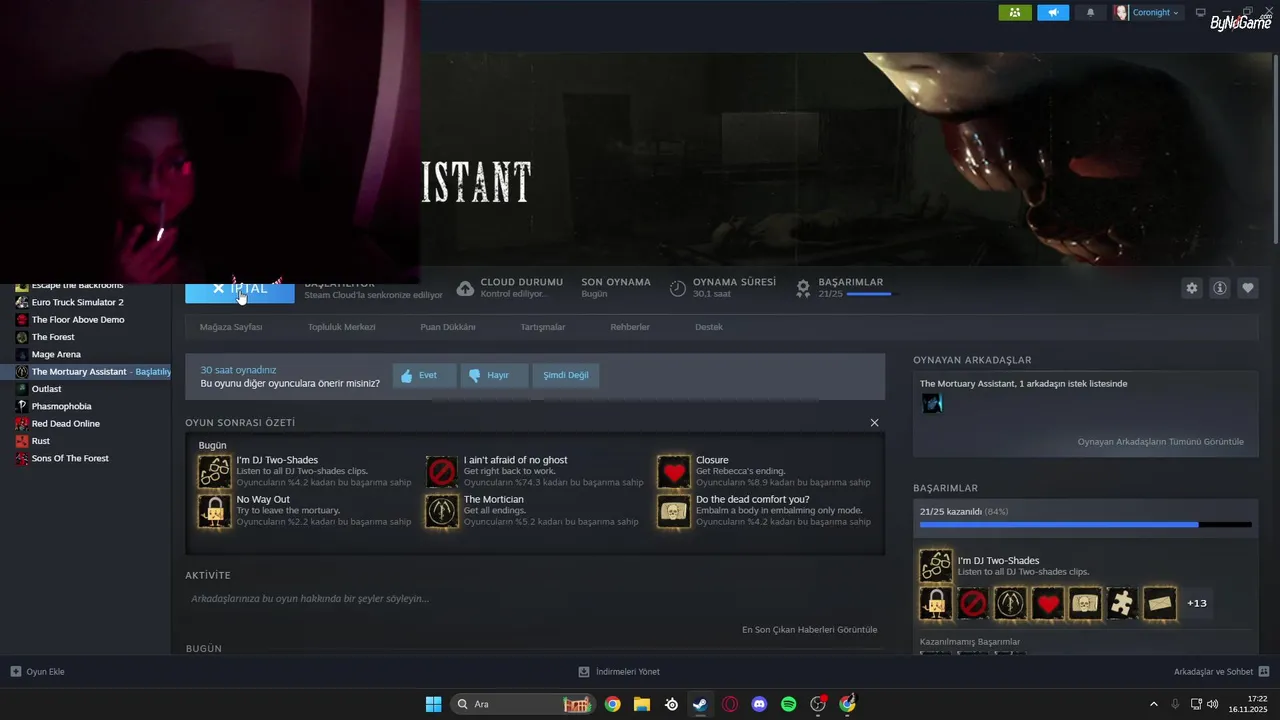Cancel launch with the İPTAL button
Image resolution: width=1280 pixels, height=720 pixels.
click(240, 289)
